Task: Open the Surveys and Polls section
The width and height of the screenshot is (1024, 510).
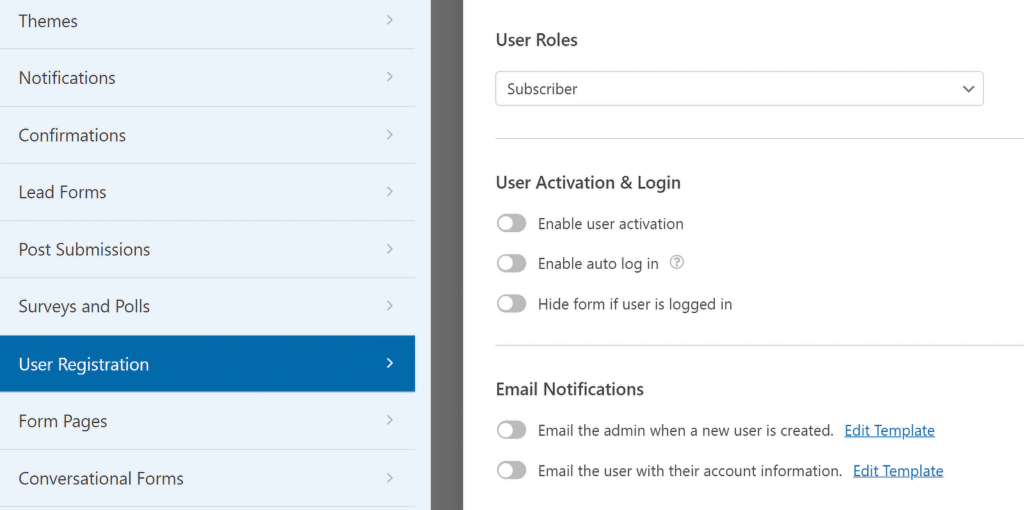Action: click(x=207, y=306)
